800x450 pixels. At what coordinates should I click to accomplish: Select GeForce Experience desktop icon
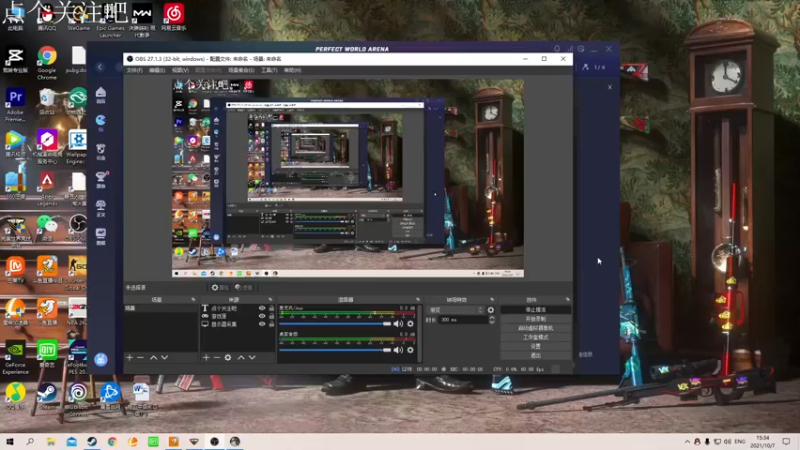coord(15,357)
